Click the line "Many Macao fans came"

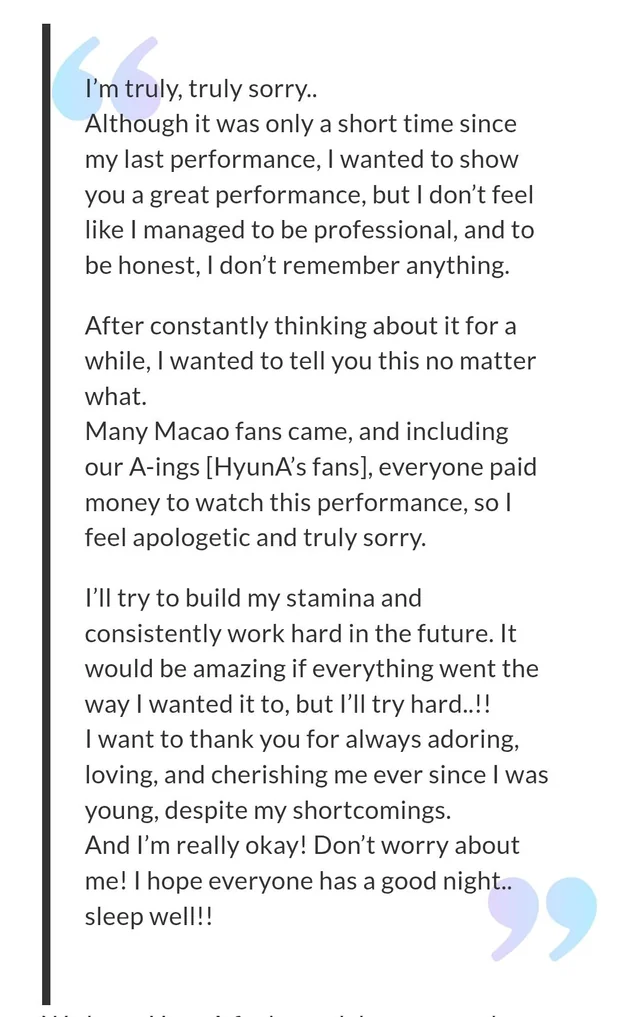coord(296,432)
